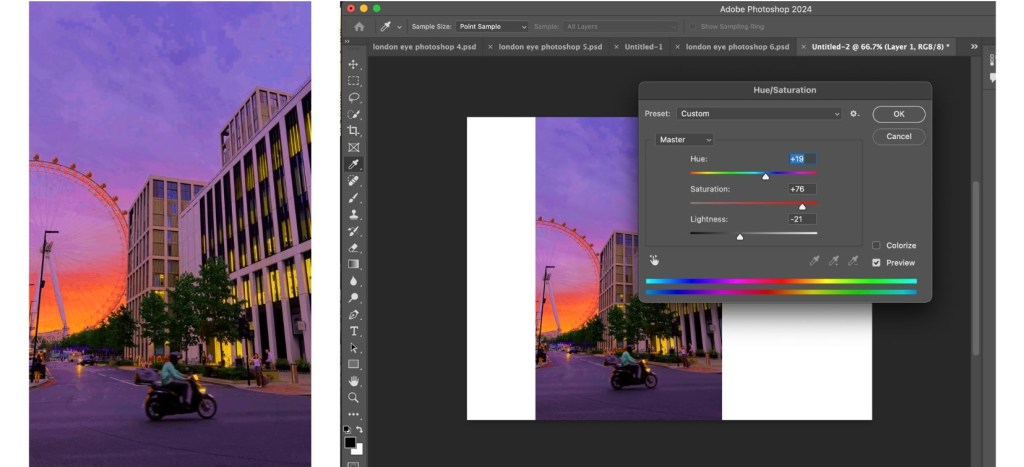This screenshot has width=1024, height=467.
Task: Select the Gradient tool
Action: [x=353, y=265]
